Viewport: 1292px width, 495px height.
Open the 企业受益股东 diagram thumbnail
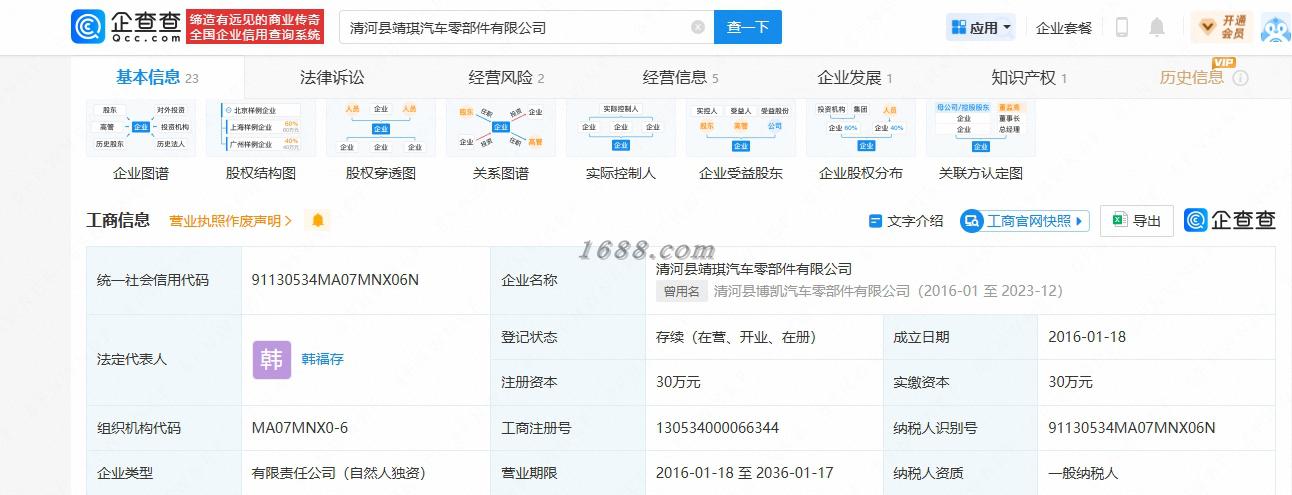[x=740, y=128]
